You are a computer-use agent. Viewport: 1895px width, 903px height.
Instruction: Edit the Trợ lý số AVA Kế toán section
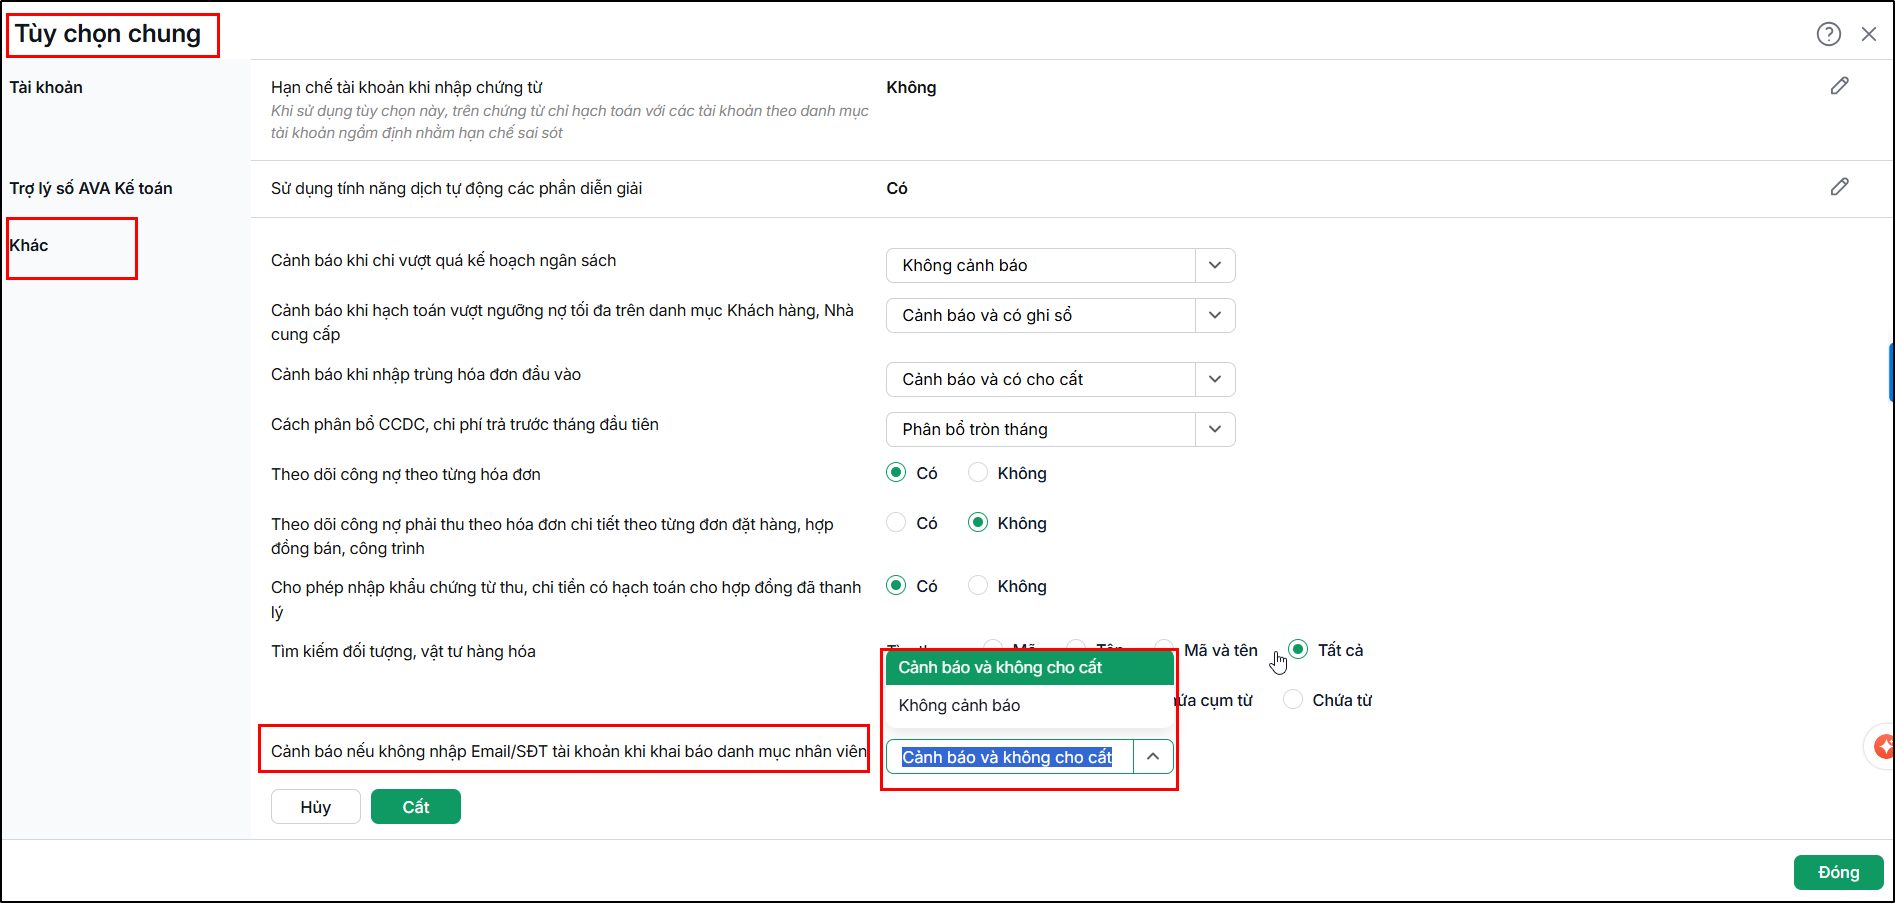[1839, 187]
